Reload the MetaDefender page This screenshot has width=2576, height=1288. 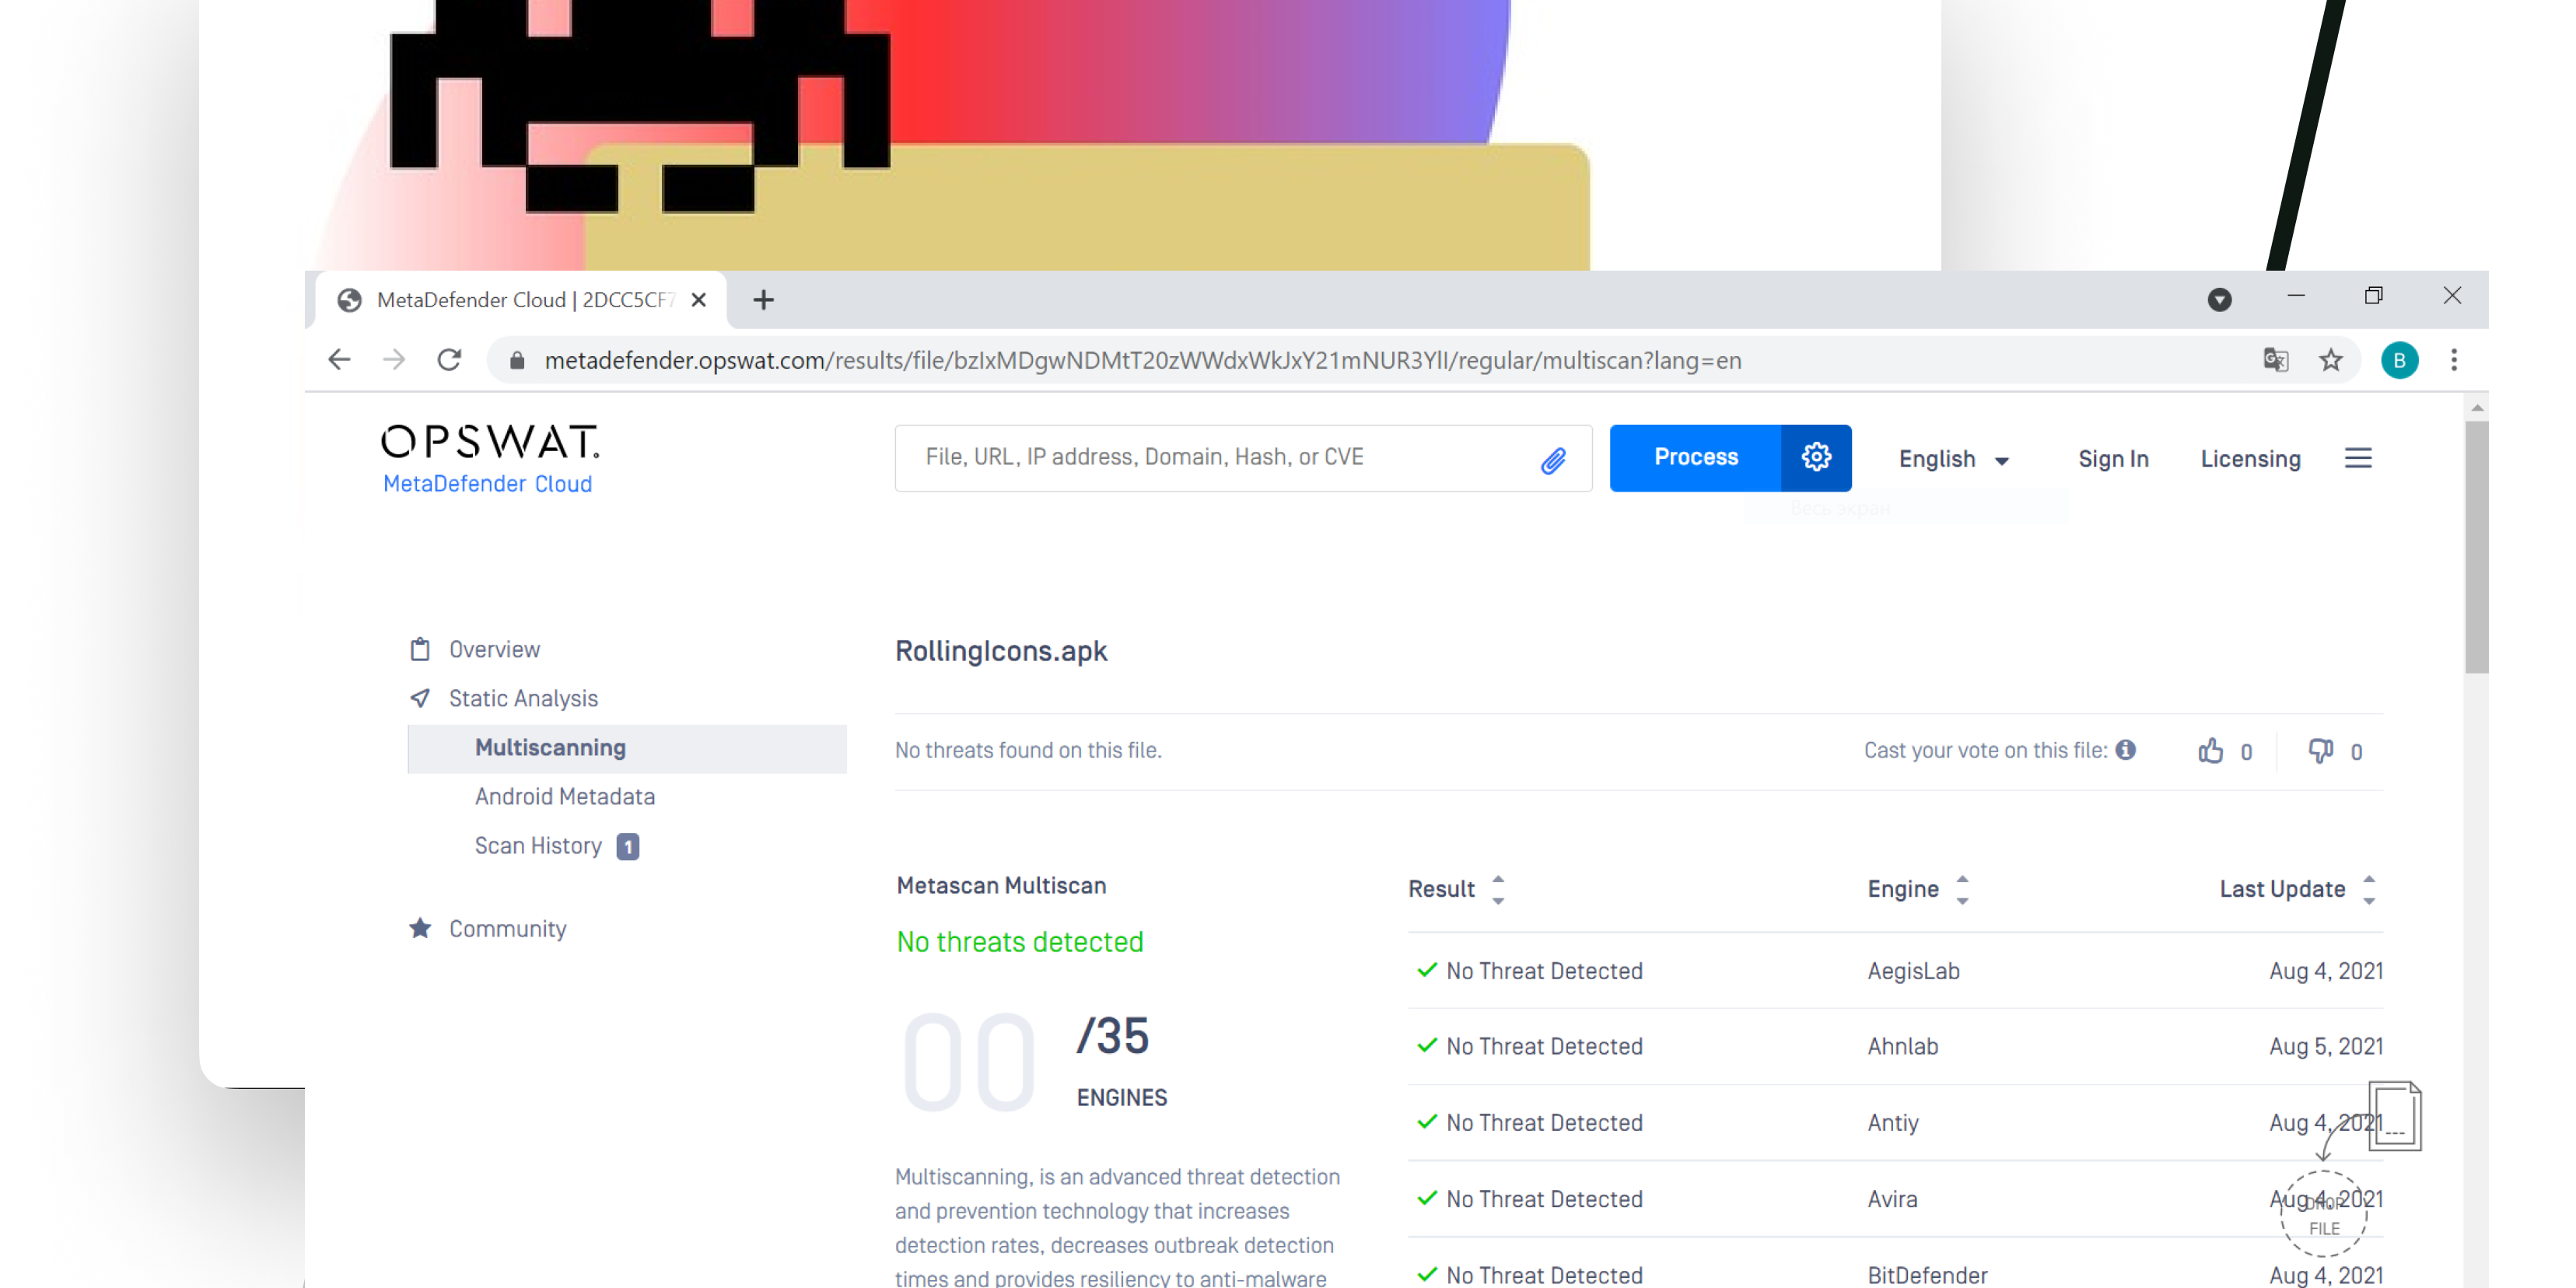coord(449,360)
